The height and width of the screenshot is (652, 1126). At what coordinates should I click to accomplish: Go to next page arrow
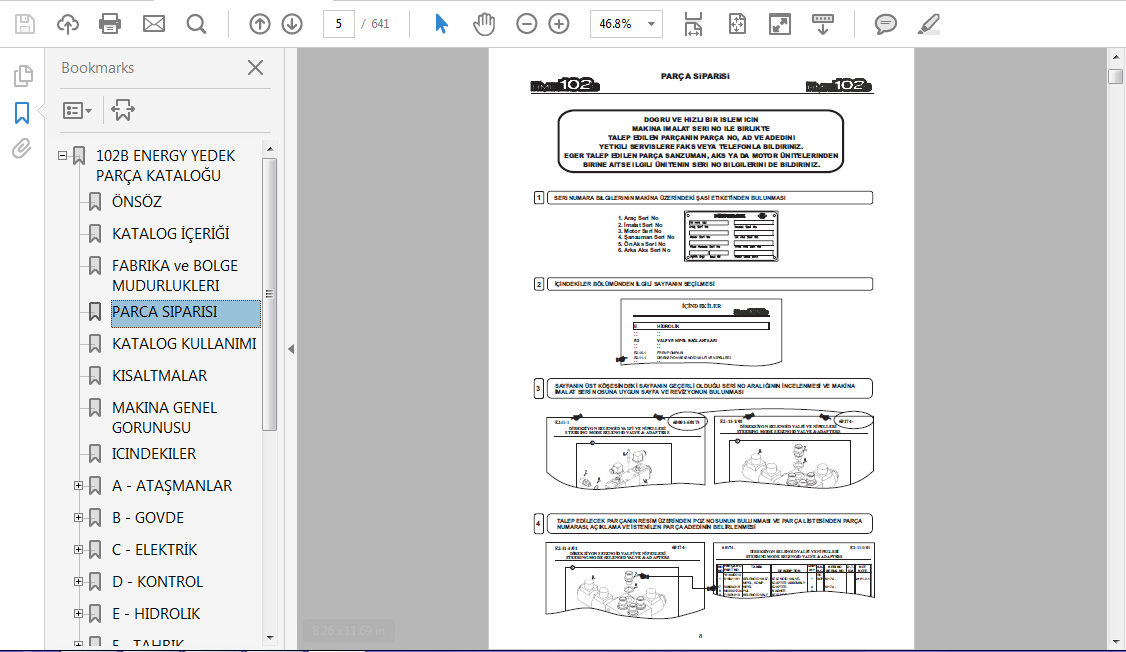pos(292,24)
